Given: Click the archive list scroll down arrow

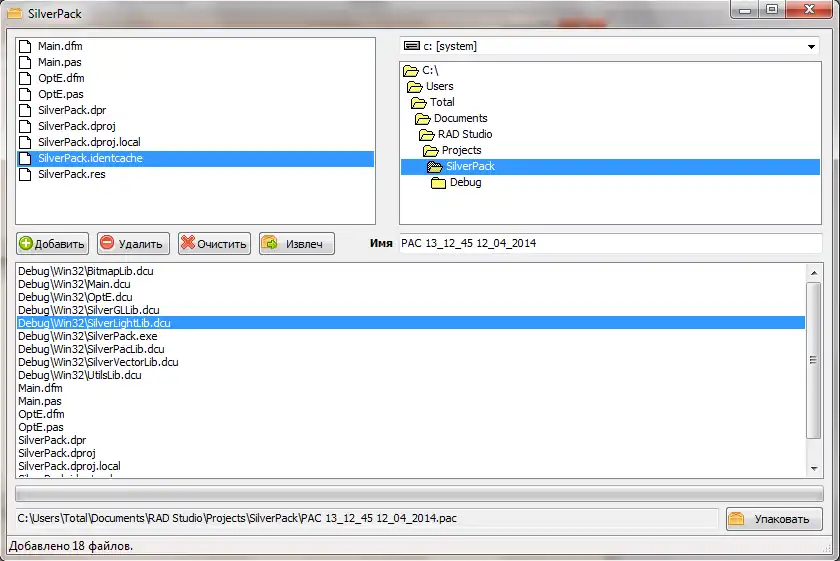Looking at the screenshot, I should coord(814,469).
